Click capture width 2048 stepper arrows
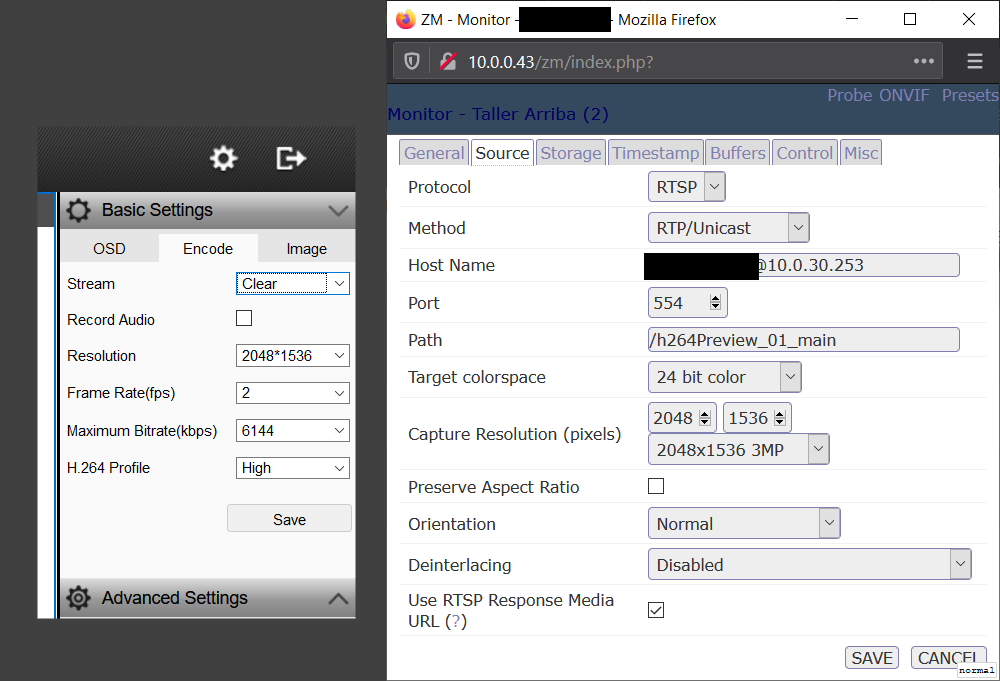1000x681 pixels. click(x=705, y=418)
